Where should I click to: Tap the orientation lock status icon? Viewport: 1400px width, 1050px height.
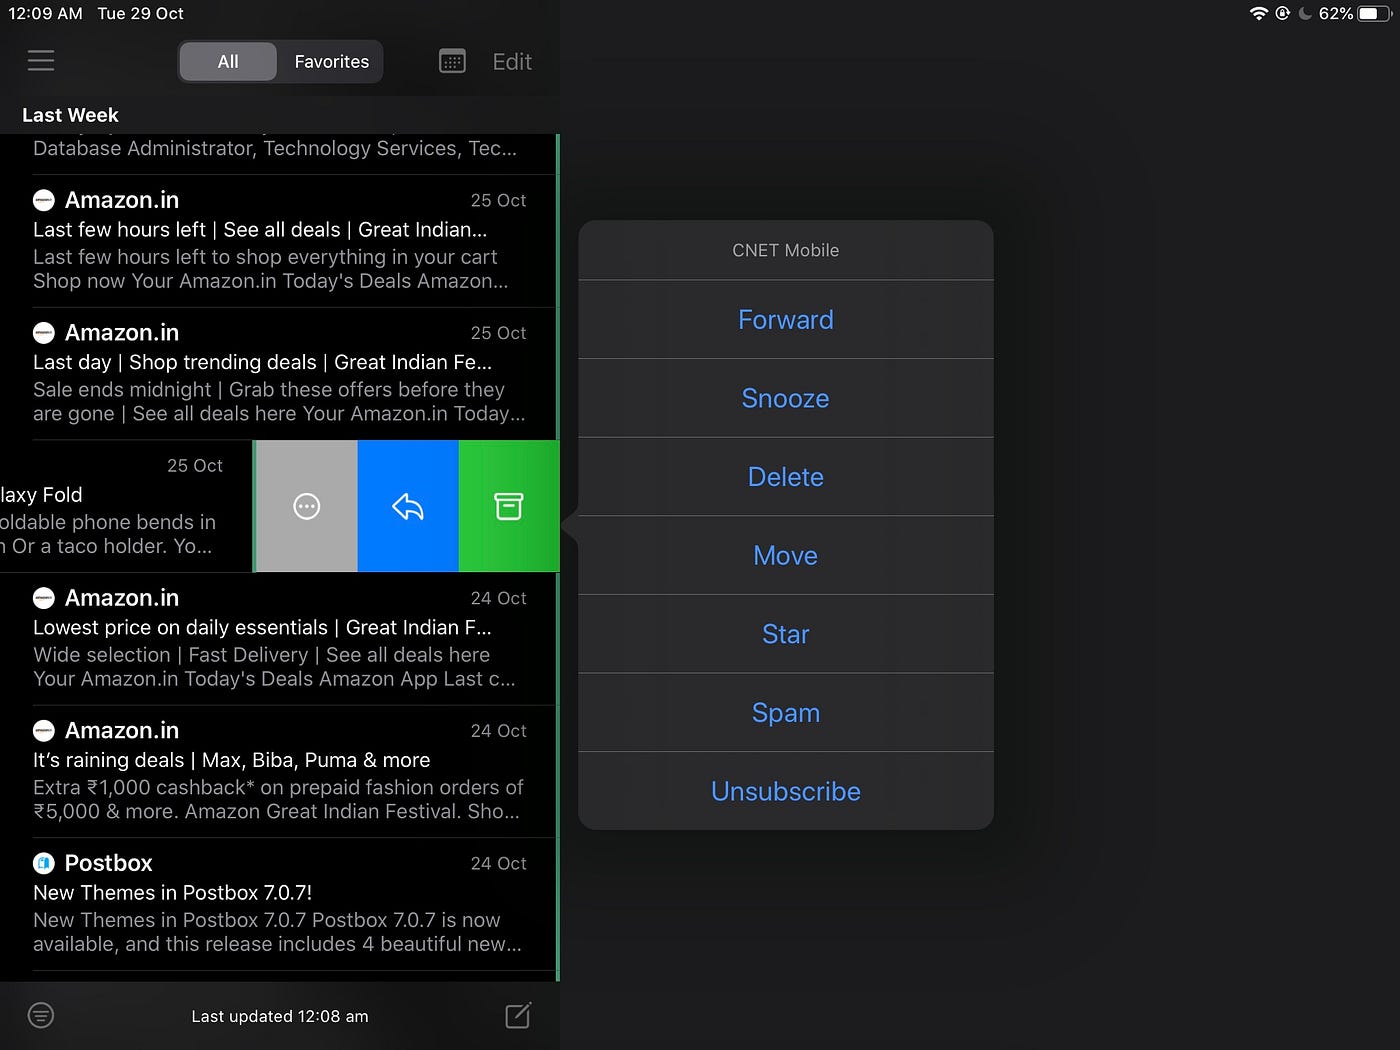coord(1283,13)
